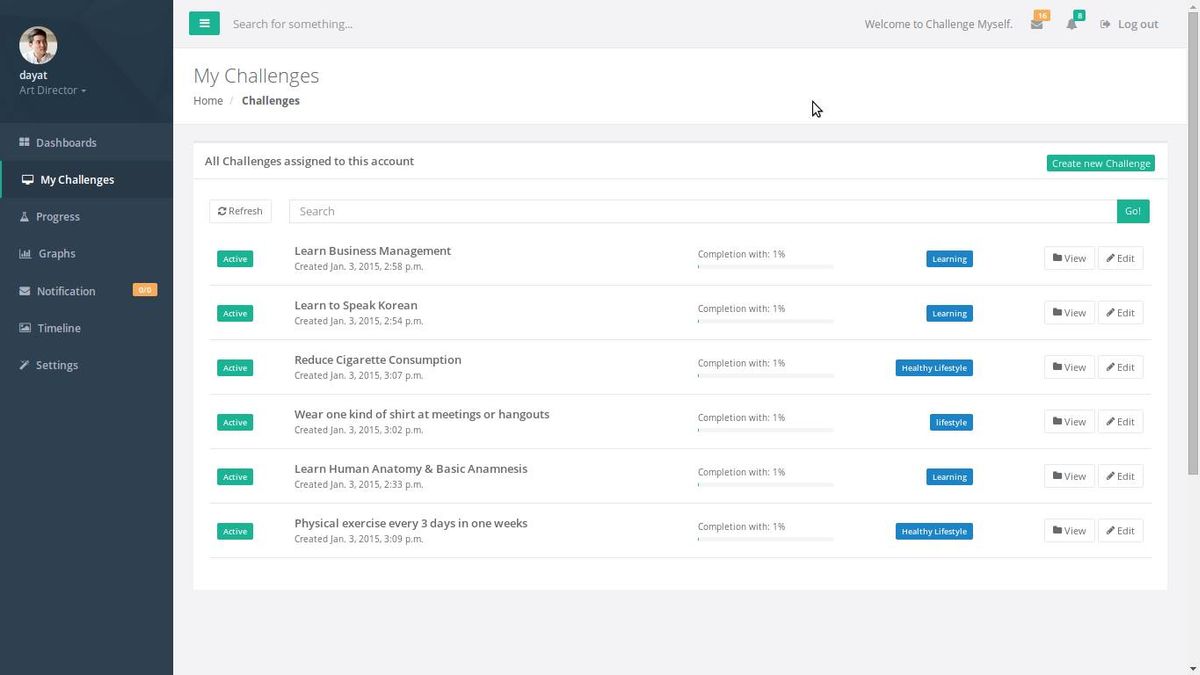Open the mail envelope messages icon
Image resolution: width=1200 pixels, height=675 pixels.
pyautogui.click(x=1037, y=24)
